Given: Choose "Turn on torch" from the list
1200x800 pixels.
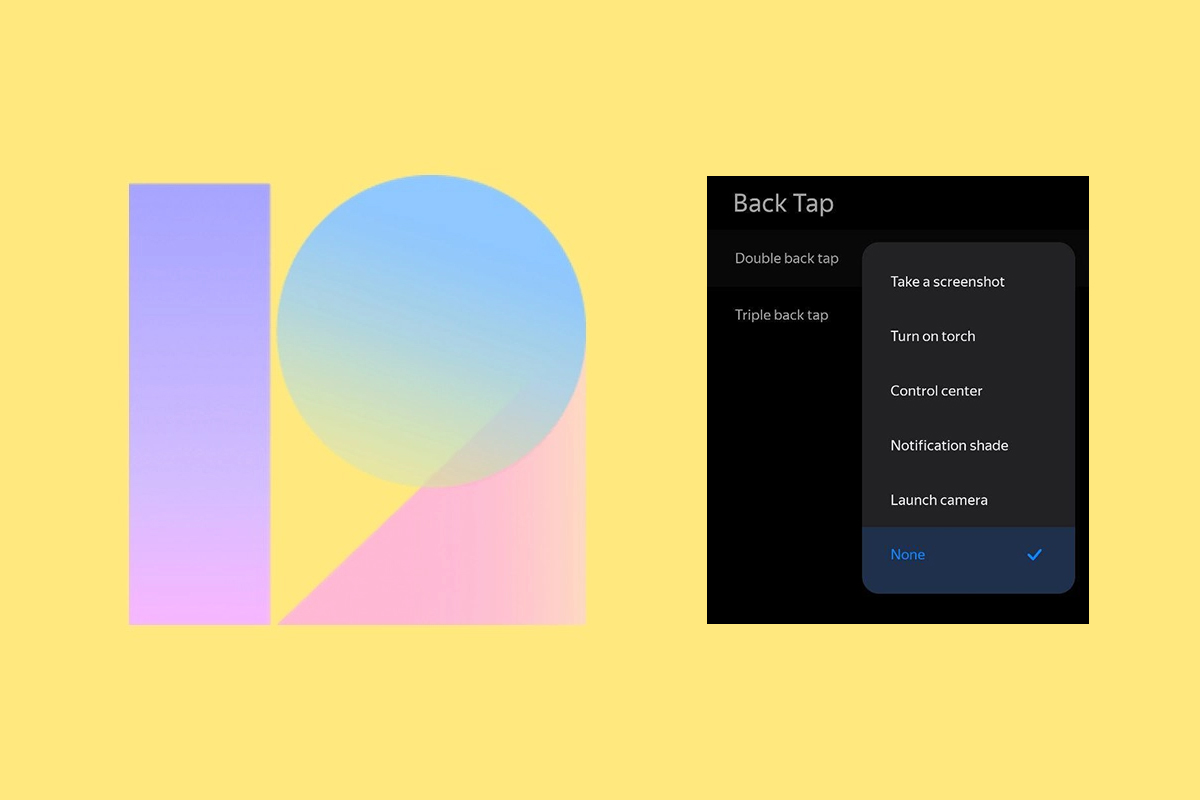Looking at the screenshot, I should [x=968, y=336].
